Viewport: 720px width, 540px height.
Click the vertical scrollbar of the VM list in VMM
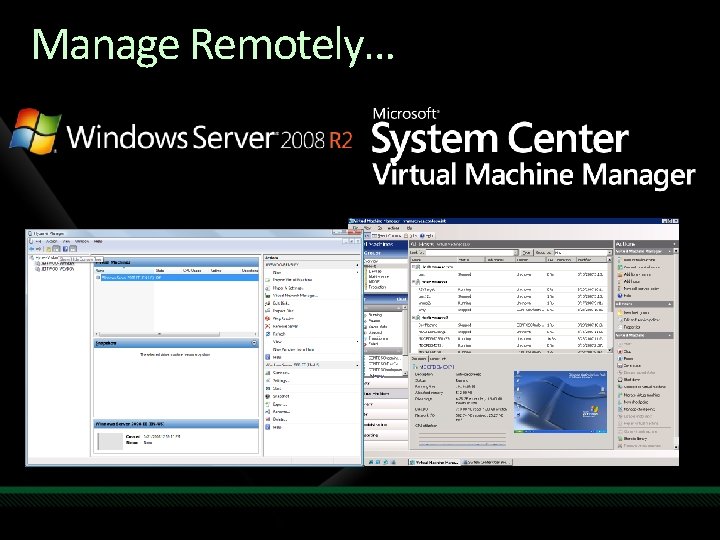pos(610,305)
